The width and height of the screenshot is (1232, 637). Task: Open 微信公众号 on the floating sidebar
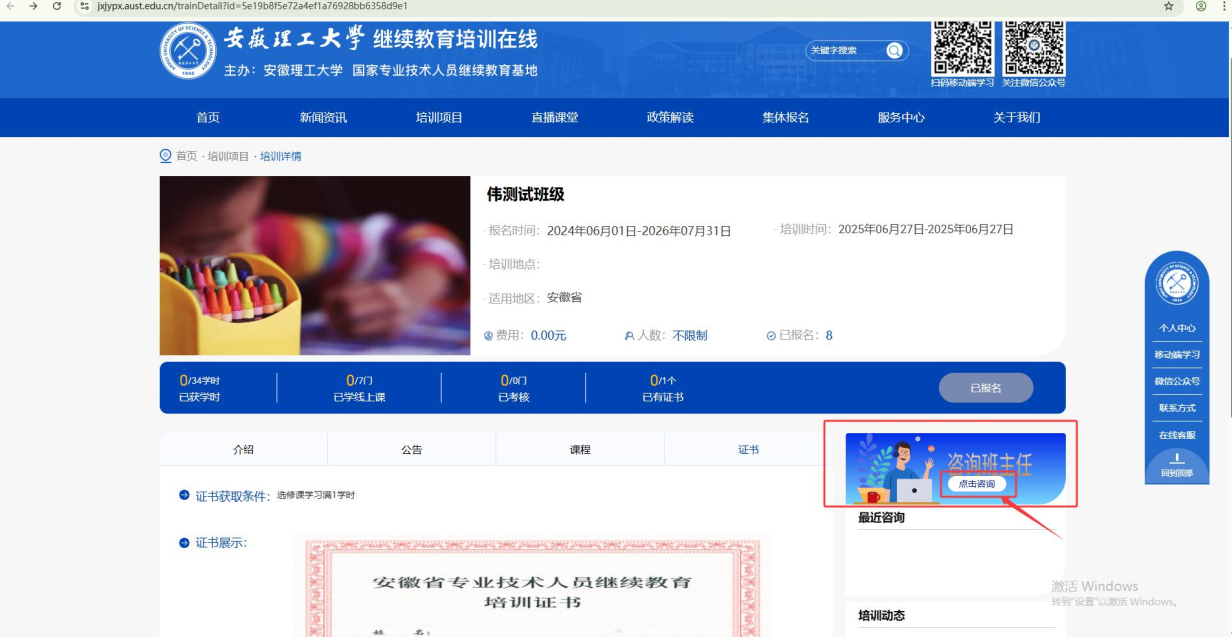point(1177,381)
